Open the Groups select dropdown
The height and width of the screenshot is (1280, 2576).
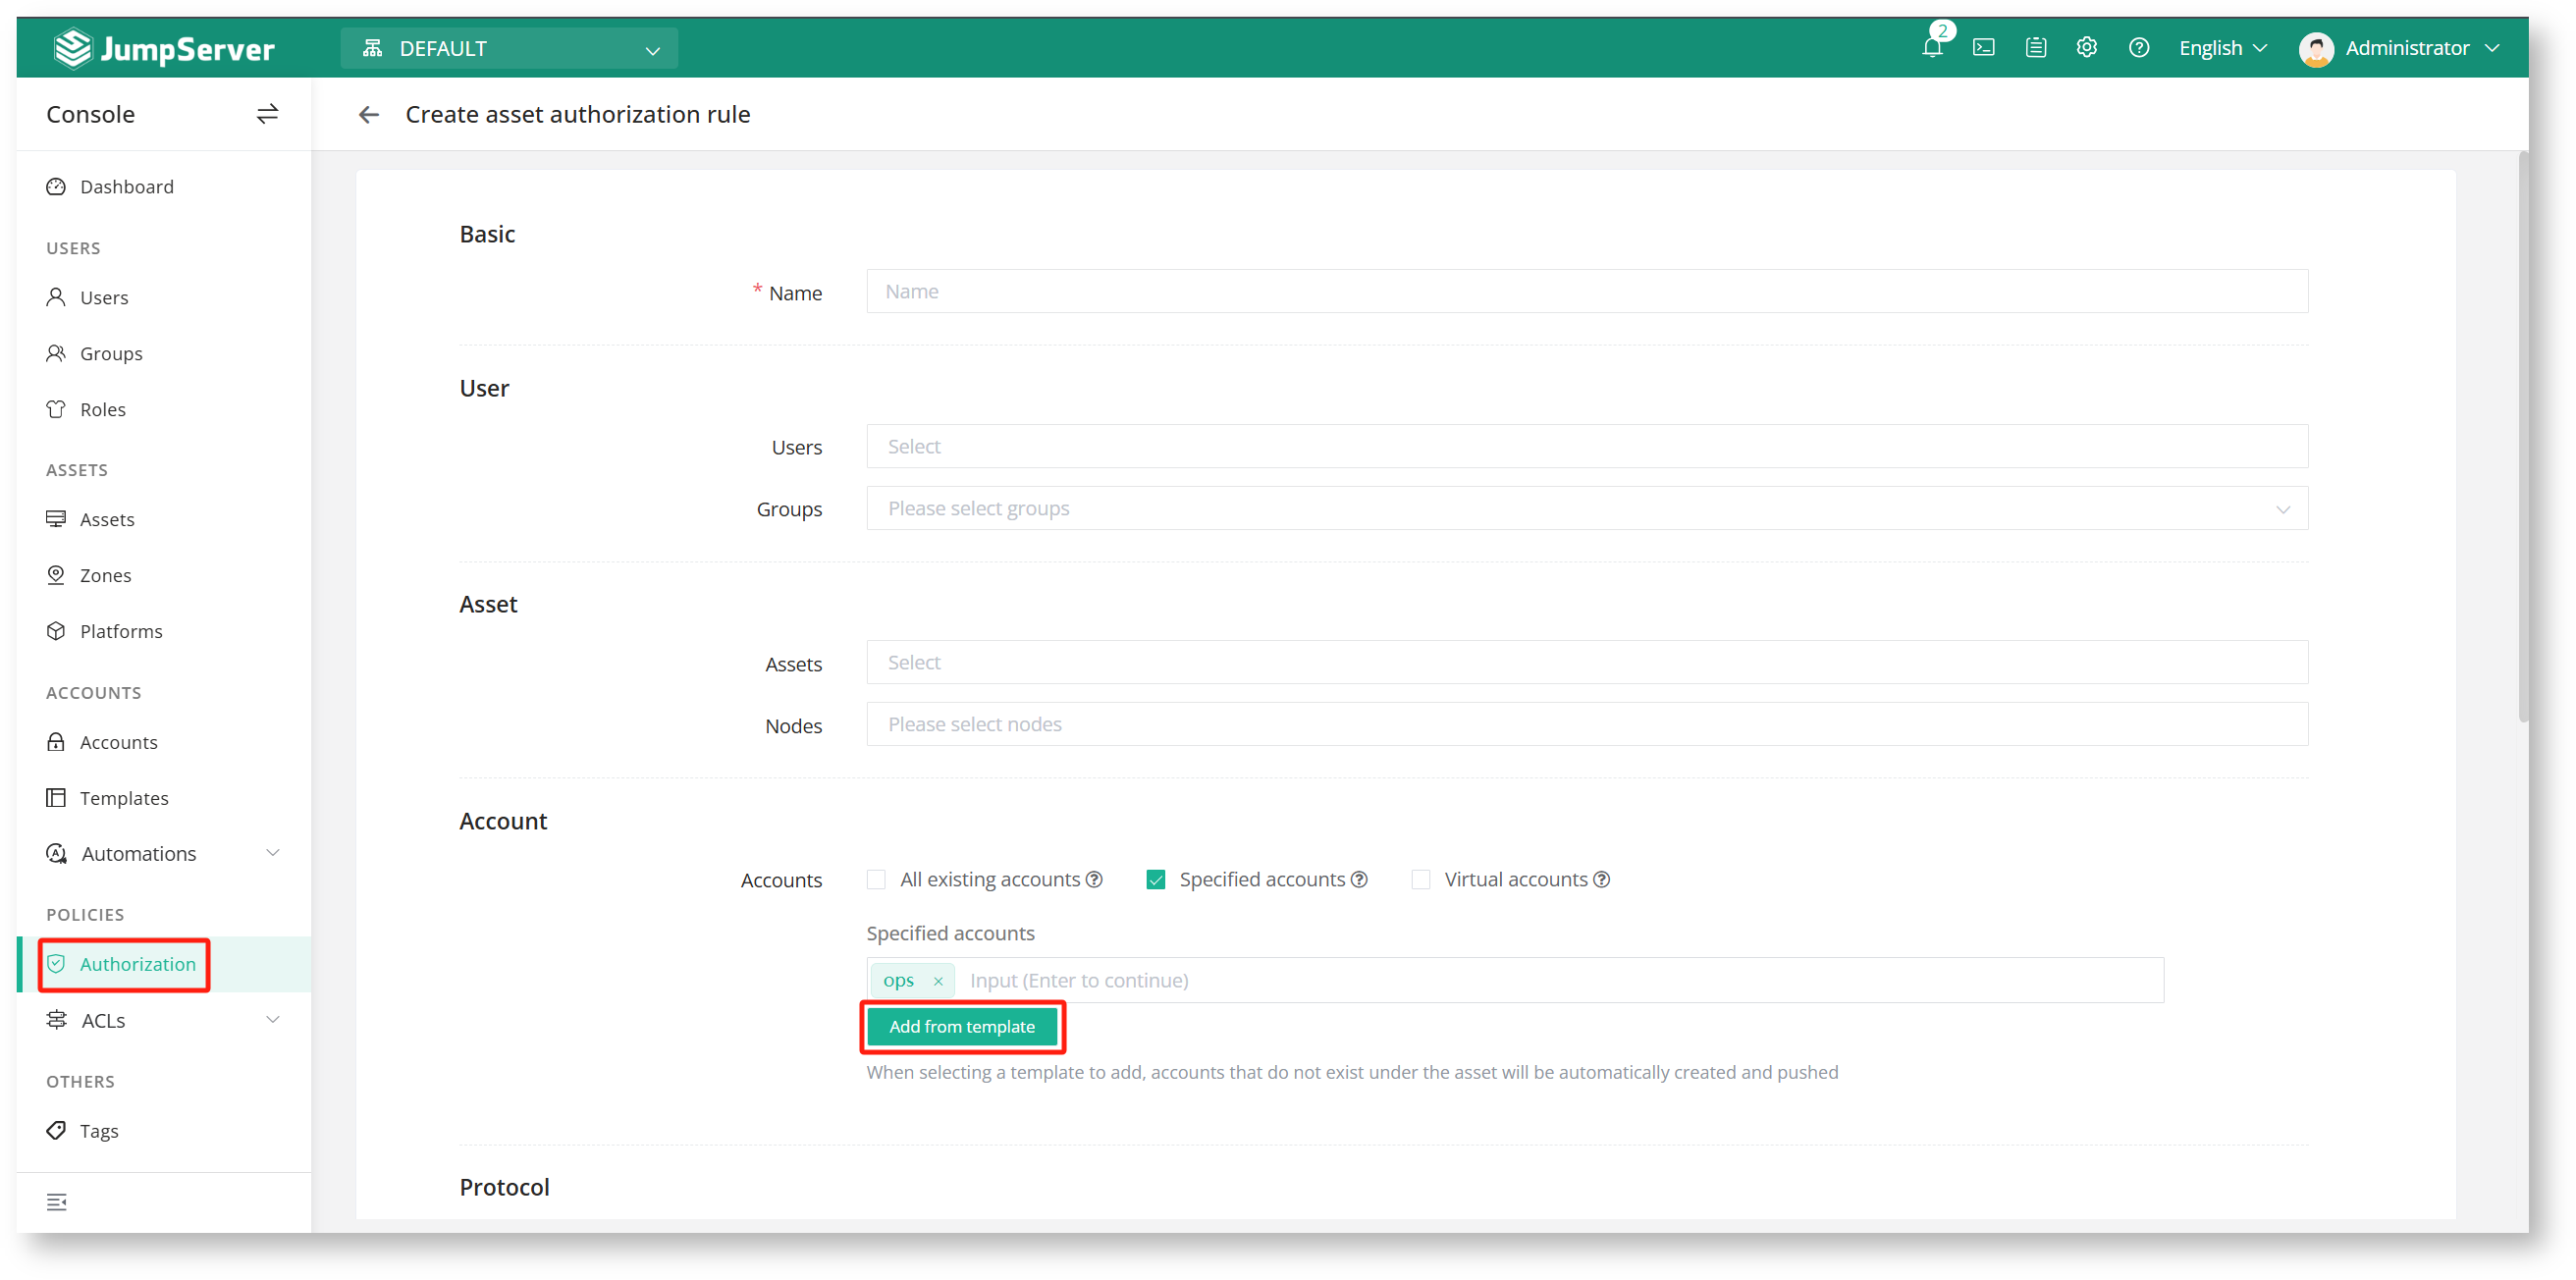click(x=1587, y=508)
